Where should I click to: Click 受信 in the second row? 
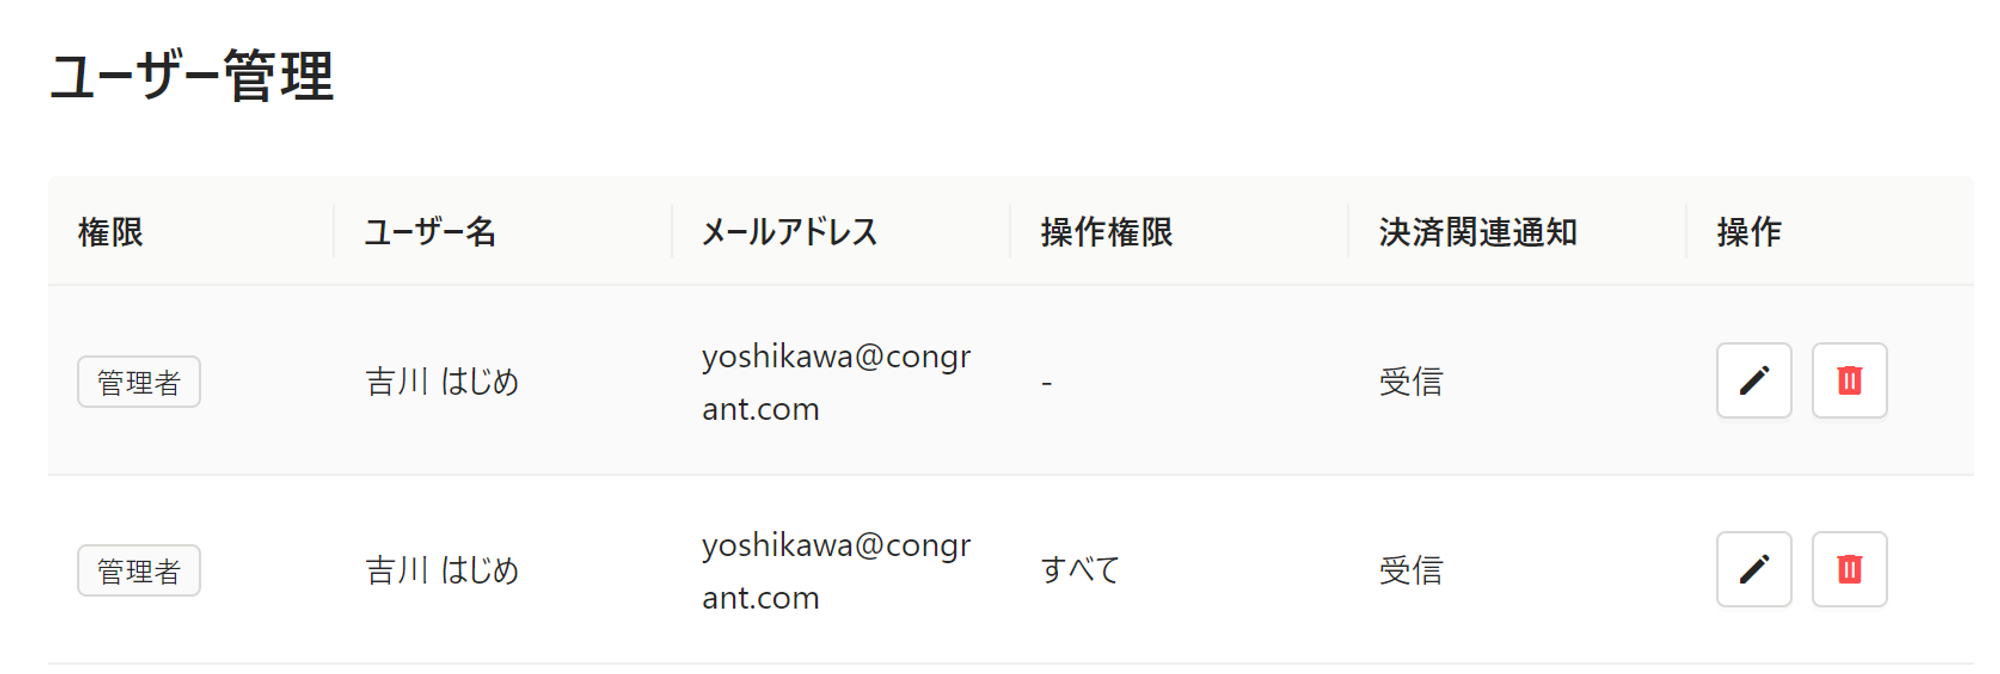[x=1410, y=570]
